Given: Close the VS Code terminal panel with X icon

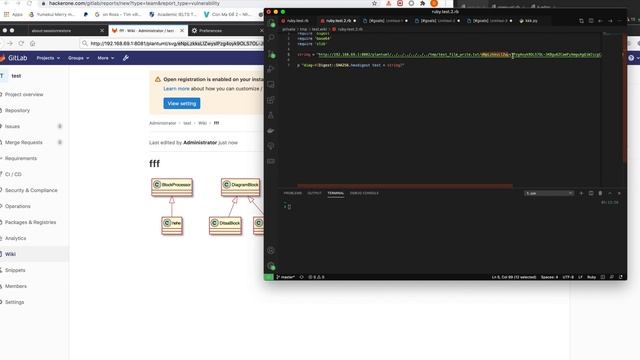Looking at the screenshot, I should coord(619,193).
